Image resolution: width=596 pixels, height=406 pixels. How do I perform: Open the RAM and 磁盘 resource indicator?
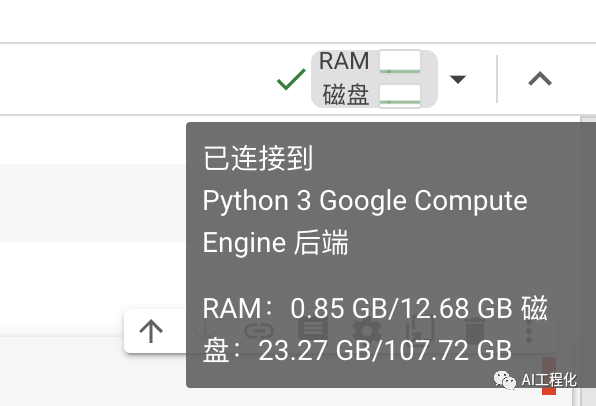pos(374,79)
